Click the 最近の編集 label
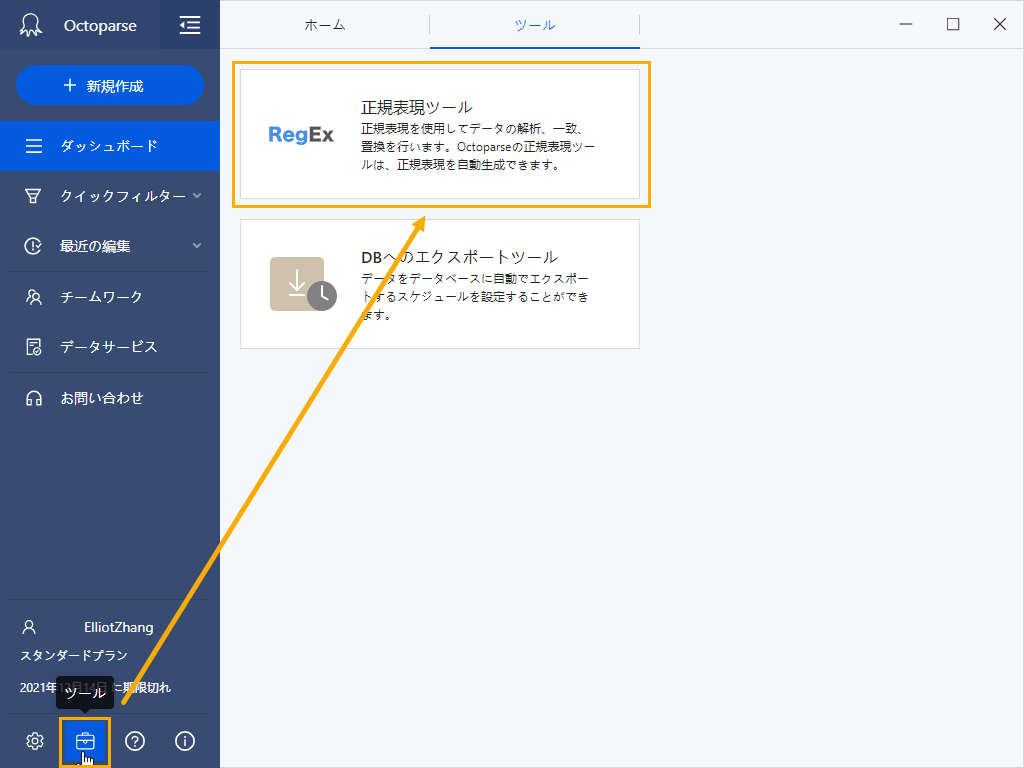The image size is (1024, 768). coord(95,246)
